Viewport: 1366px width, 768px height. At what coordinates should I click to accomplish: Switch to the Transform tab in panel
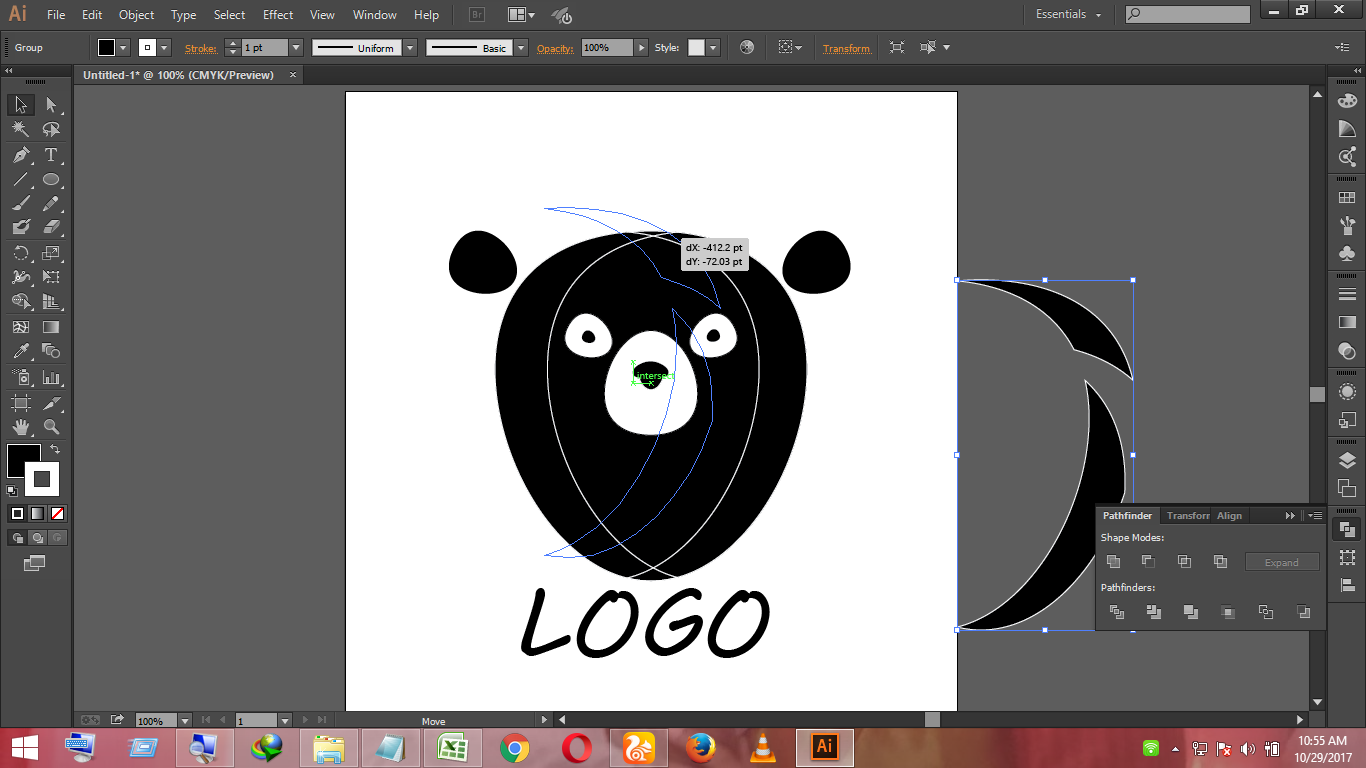click(1188, 516)
